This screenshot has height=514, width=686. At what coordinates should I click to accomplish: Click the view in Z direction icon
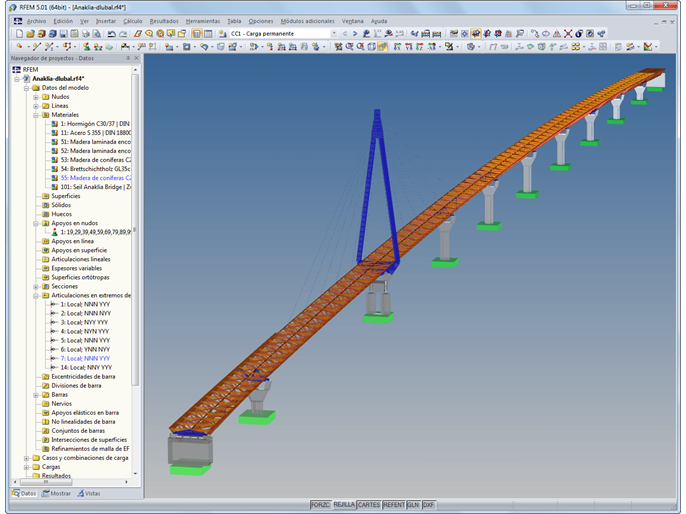coord(419,46)
